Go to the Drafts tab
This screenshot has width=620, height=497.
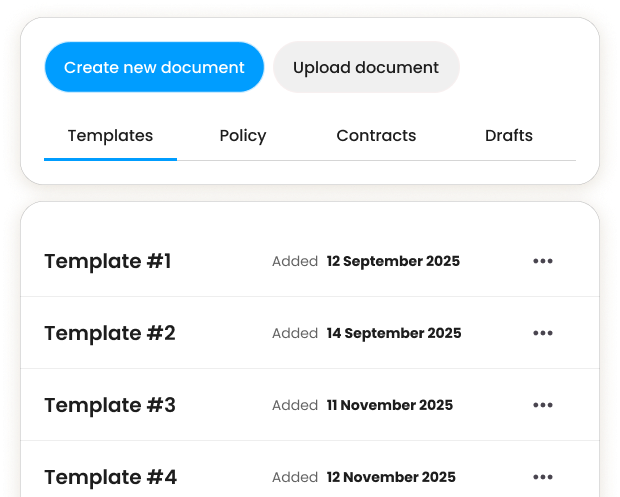coord(509,136)
